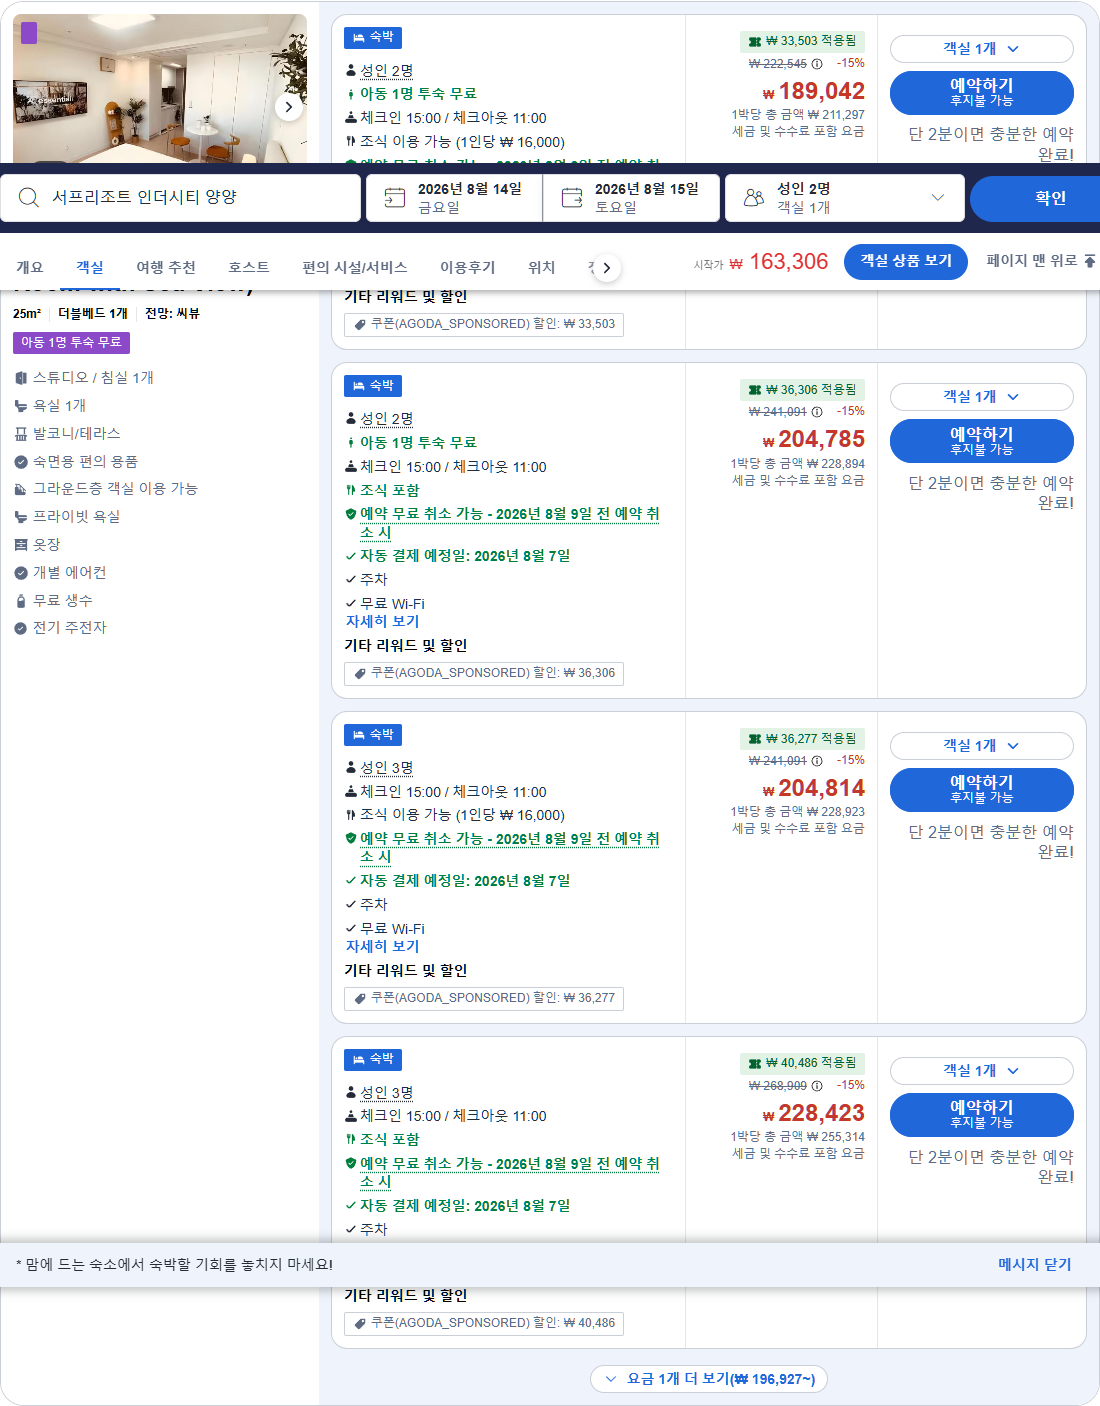Open the 여행 추천 tab
The height and width of the screenshot is (1406, 1100).
pyautogui.click(x=166, y=267)
